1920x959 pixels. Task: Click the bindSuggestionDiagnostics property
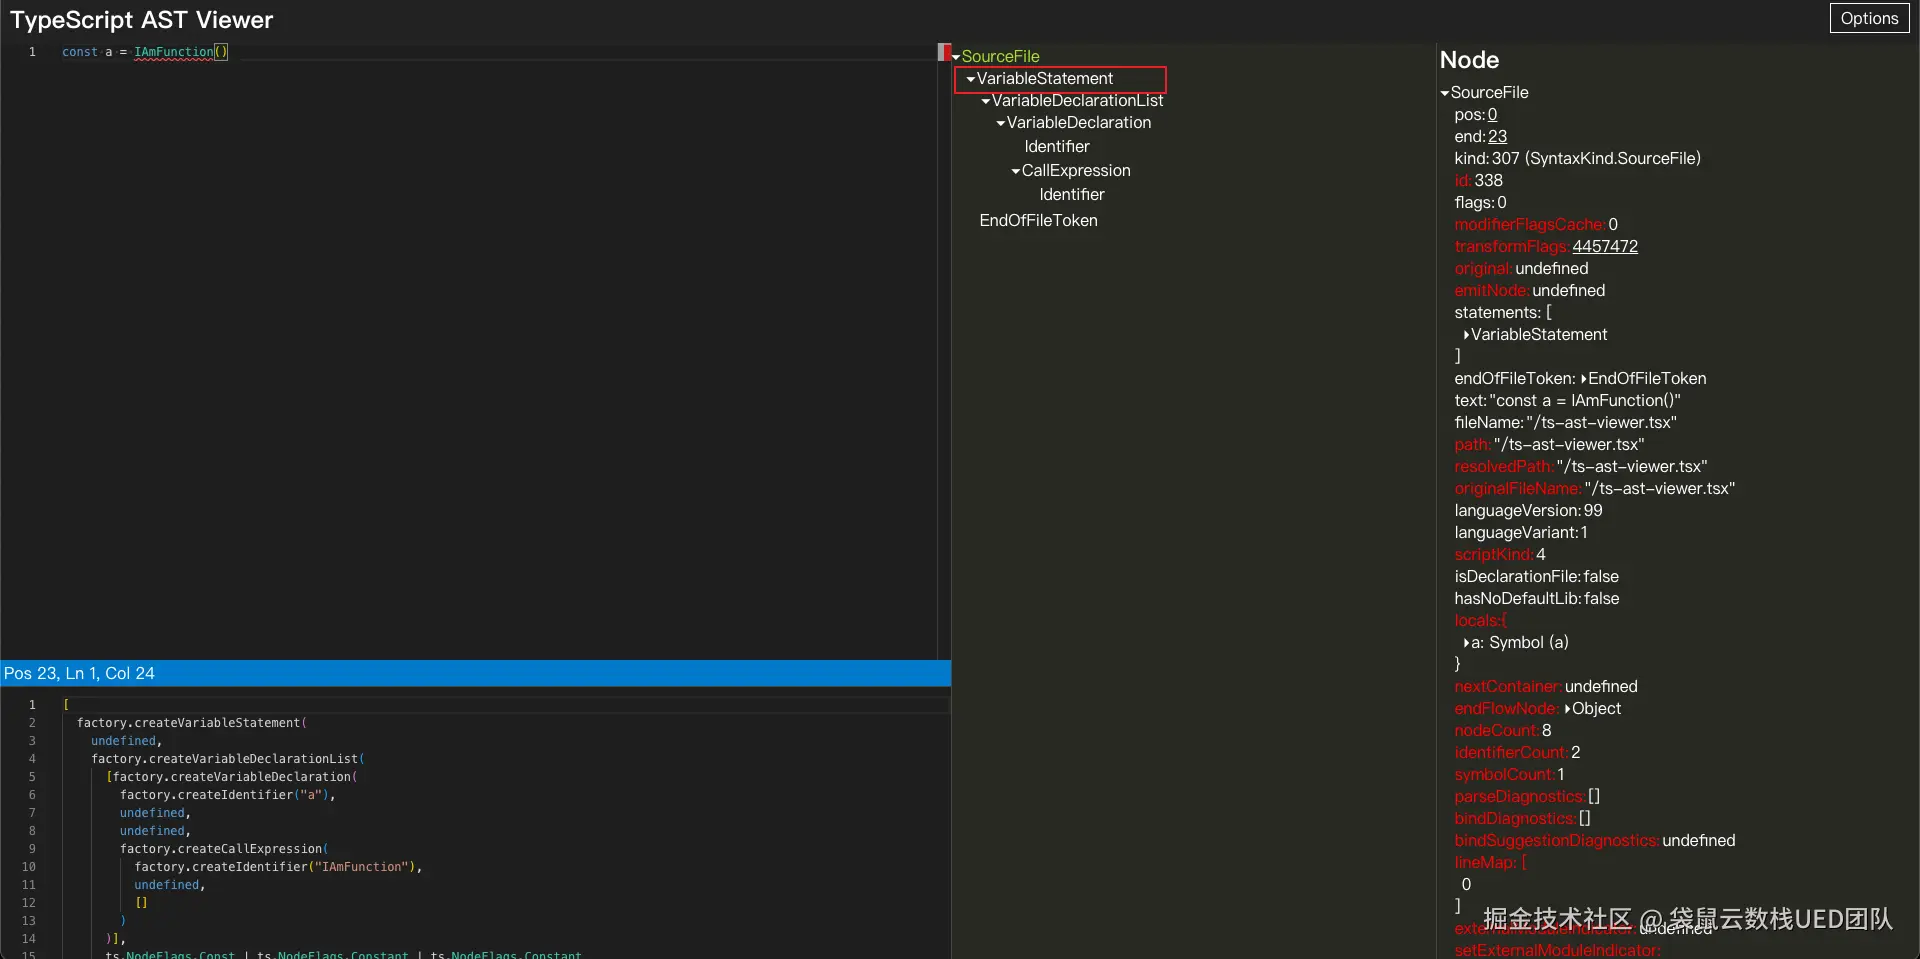click(x=1594, y=841)
